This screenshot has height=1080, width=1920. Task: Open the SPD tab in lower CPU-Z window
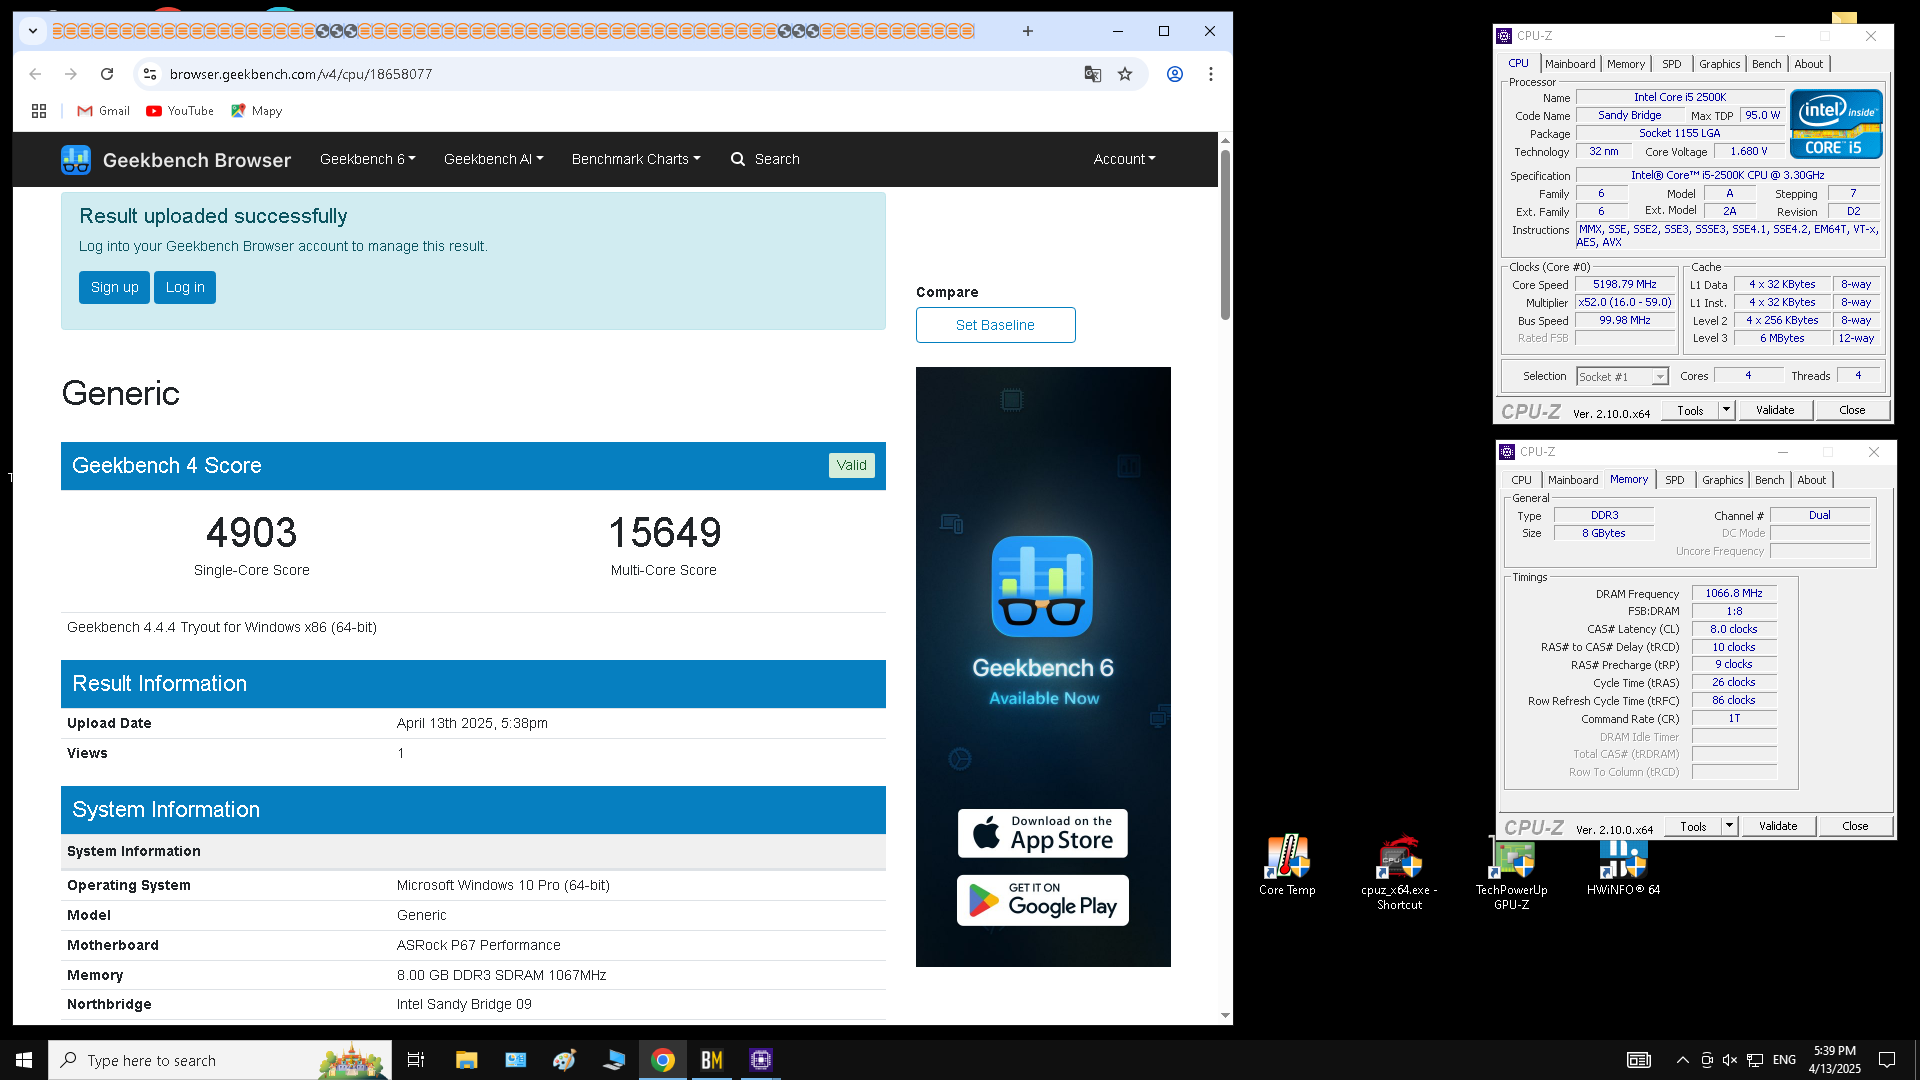coord(1675,480)
